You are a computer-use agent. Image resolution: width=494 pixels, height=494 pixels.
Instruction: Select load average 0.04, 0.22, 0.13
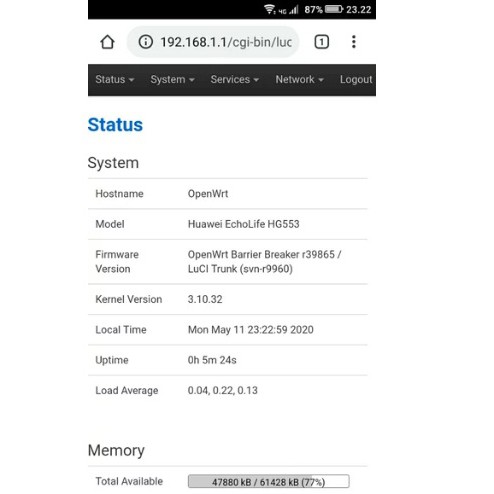coord(223,391)
